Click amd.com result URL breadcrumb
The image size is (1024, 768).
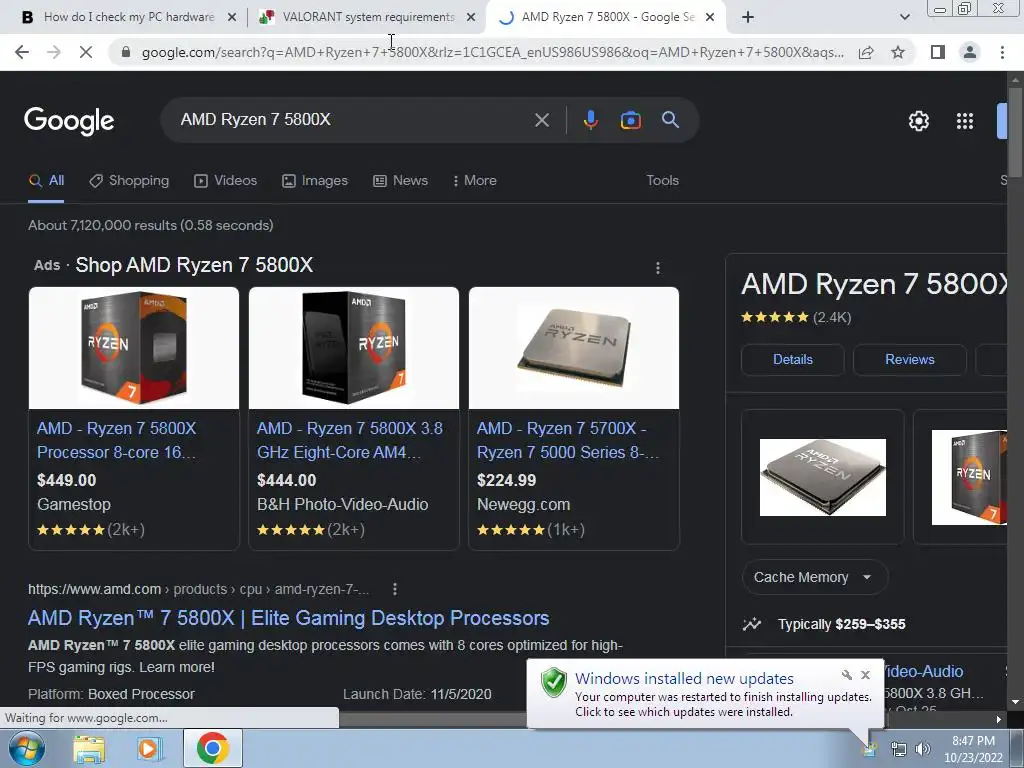(x=199, y=589)
